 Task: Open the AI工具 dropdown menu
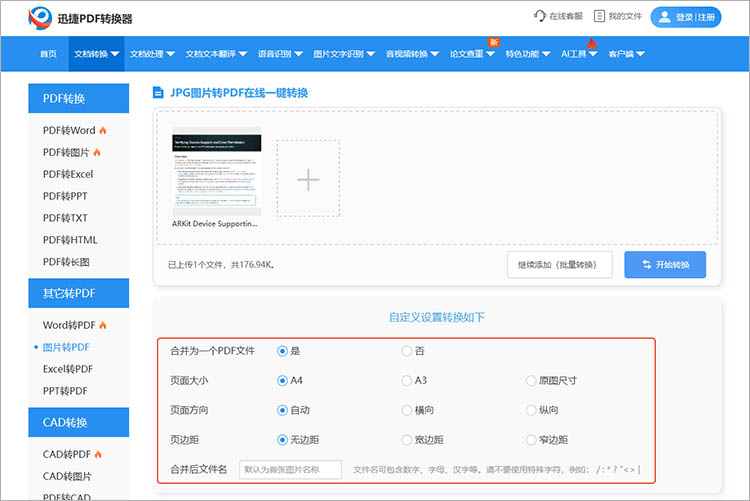click(579, 54)
